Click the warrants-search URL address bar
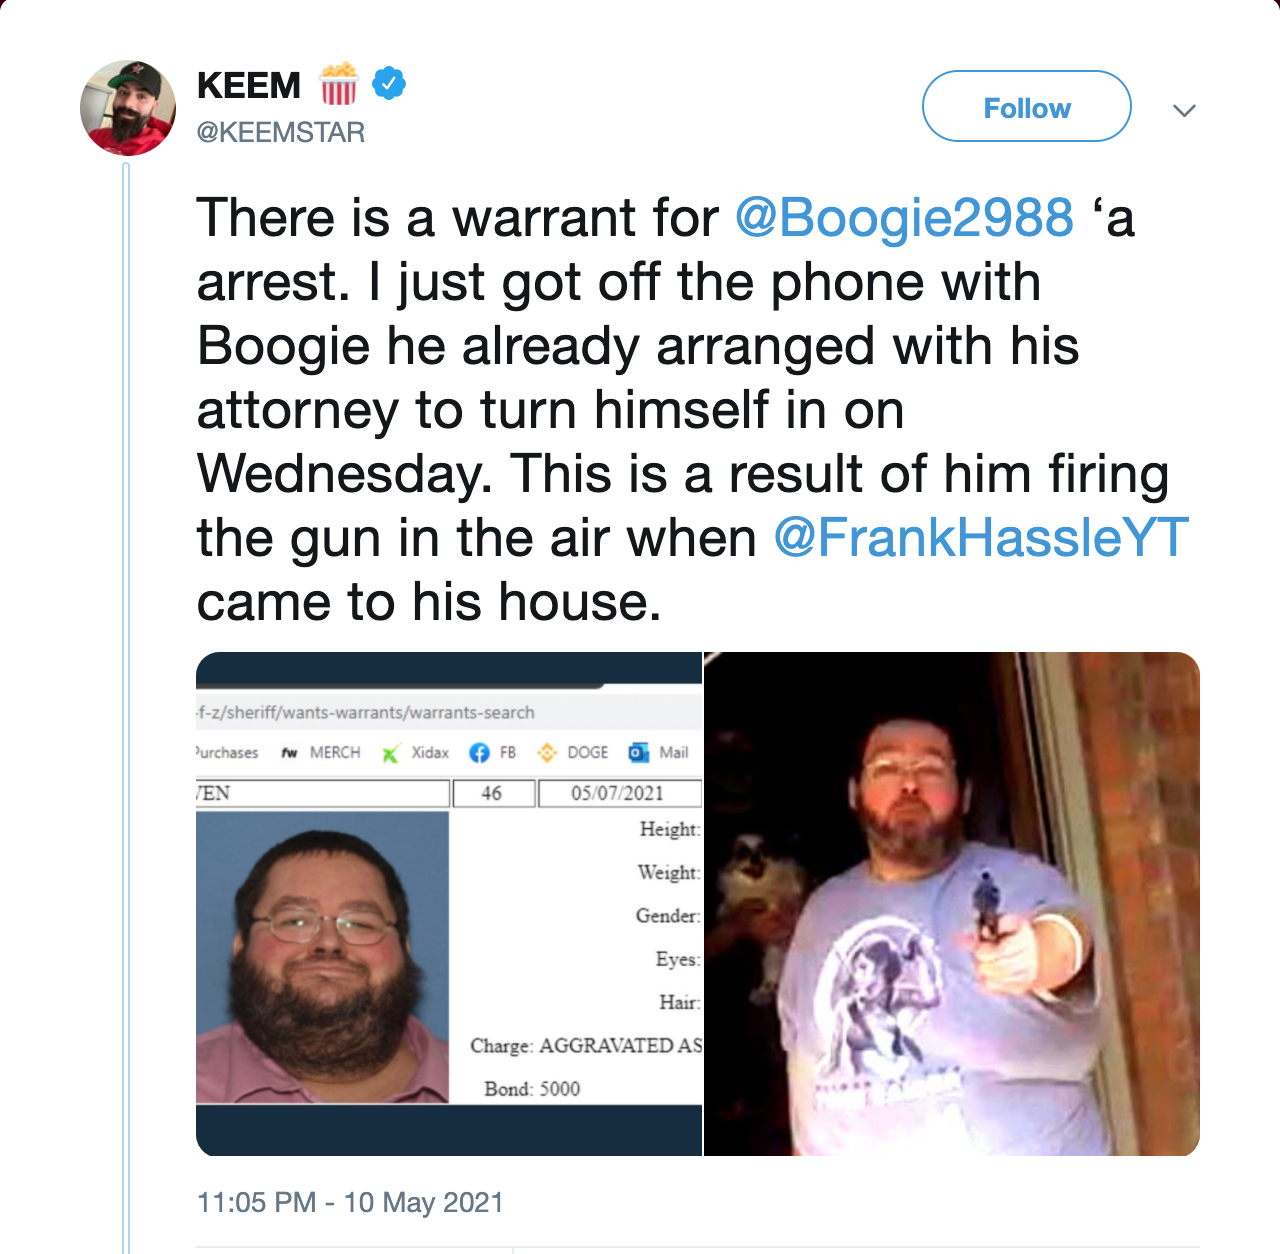This screenshot has height=1254, width=1280. [449, 712]
